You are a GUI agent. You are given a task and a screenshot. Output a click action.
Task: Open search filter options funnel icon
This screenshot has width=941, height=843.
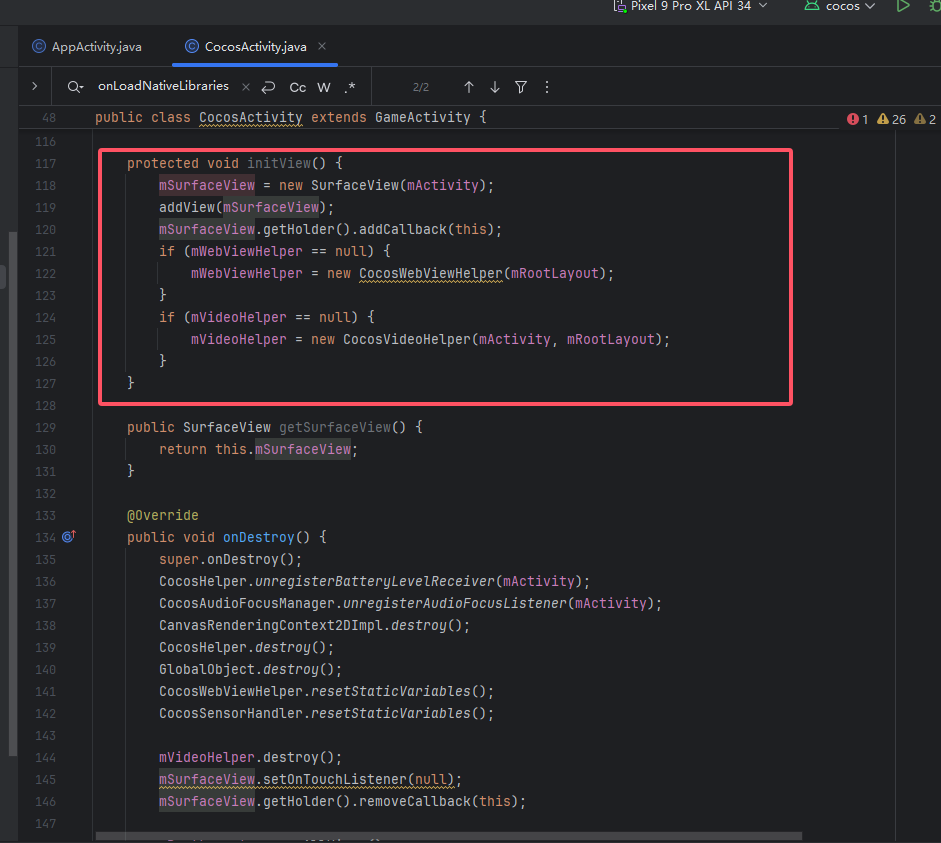[521, 87]
